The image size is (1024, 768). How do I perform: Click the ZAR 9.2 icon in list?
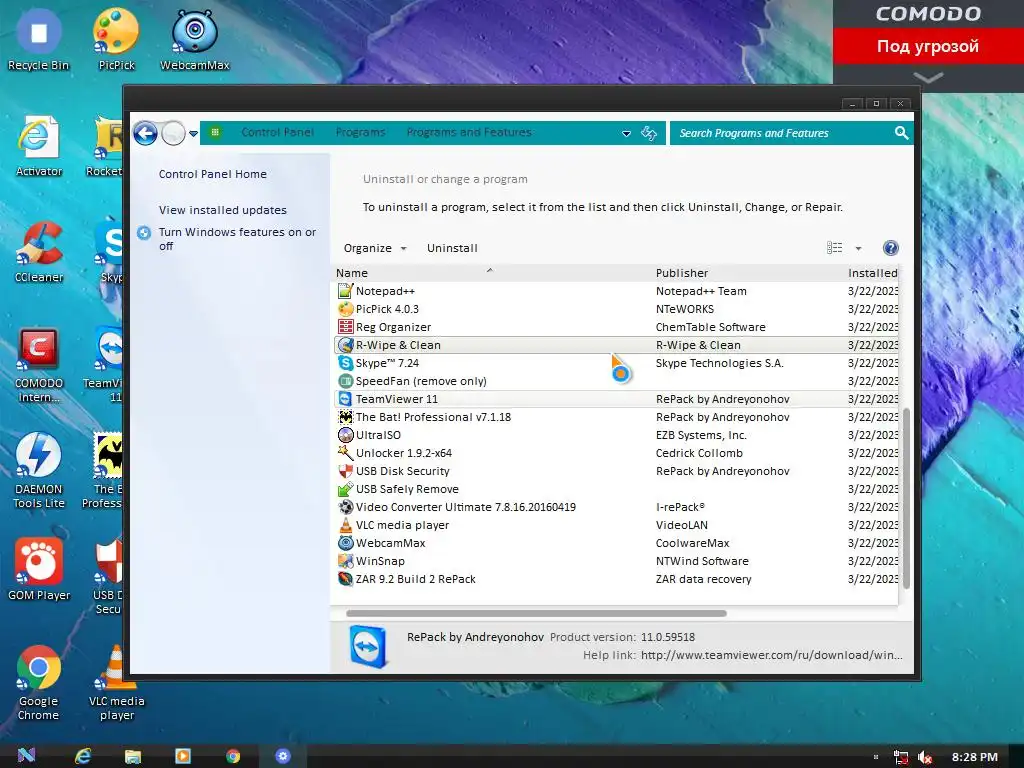pos(345,579)
